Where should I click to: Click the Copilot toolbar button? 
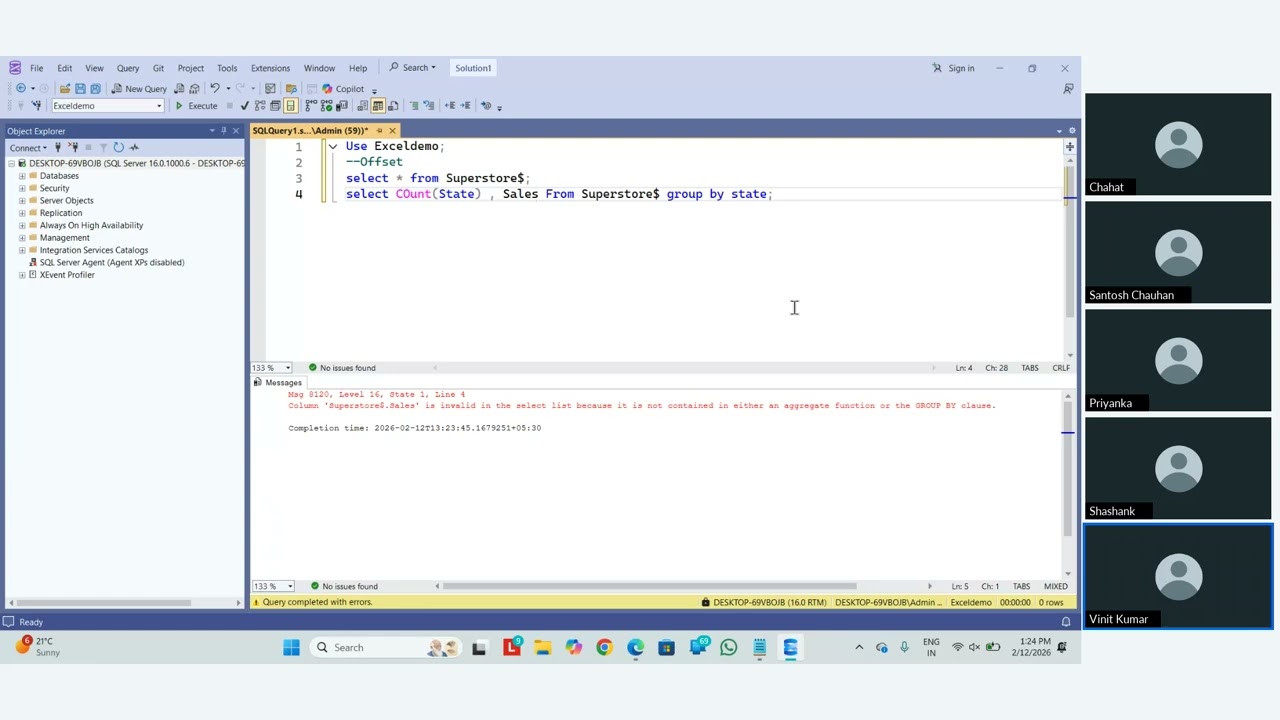tap(343, 88)
